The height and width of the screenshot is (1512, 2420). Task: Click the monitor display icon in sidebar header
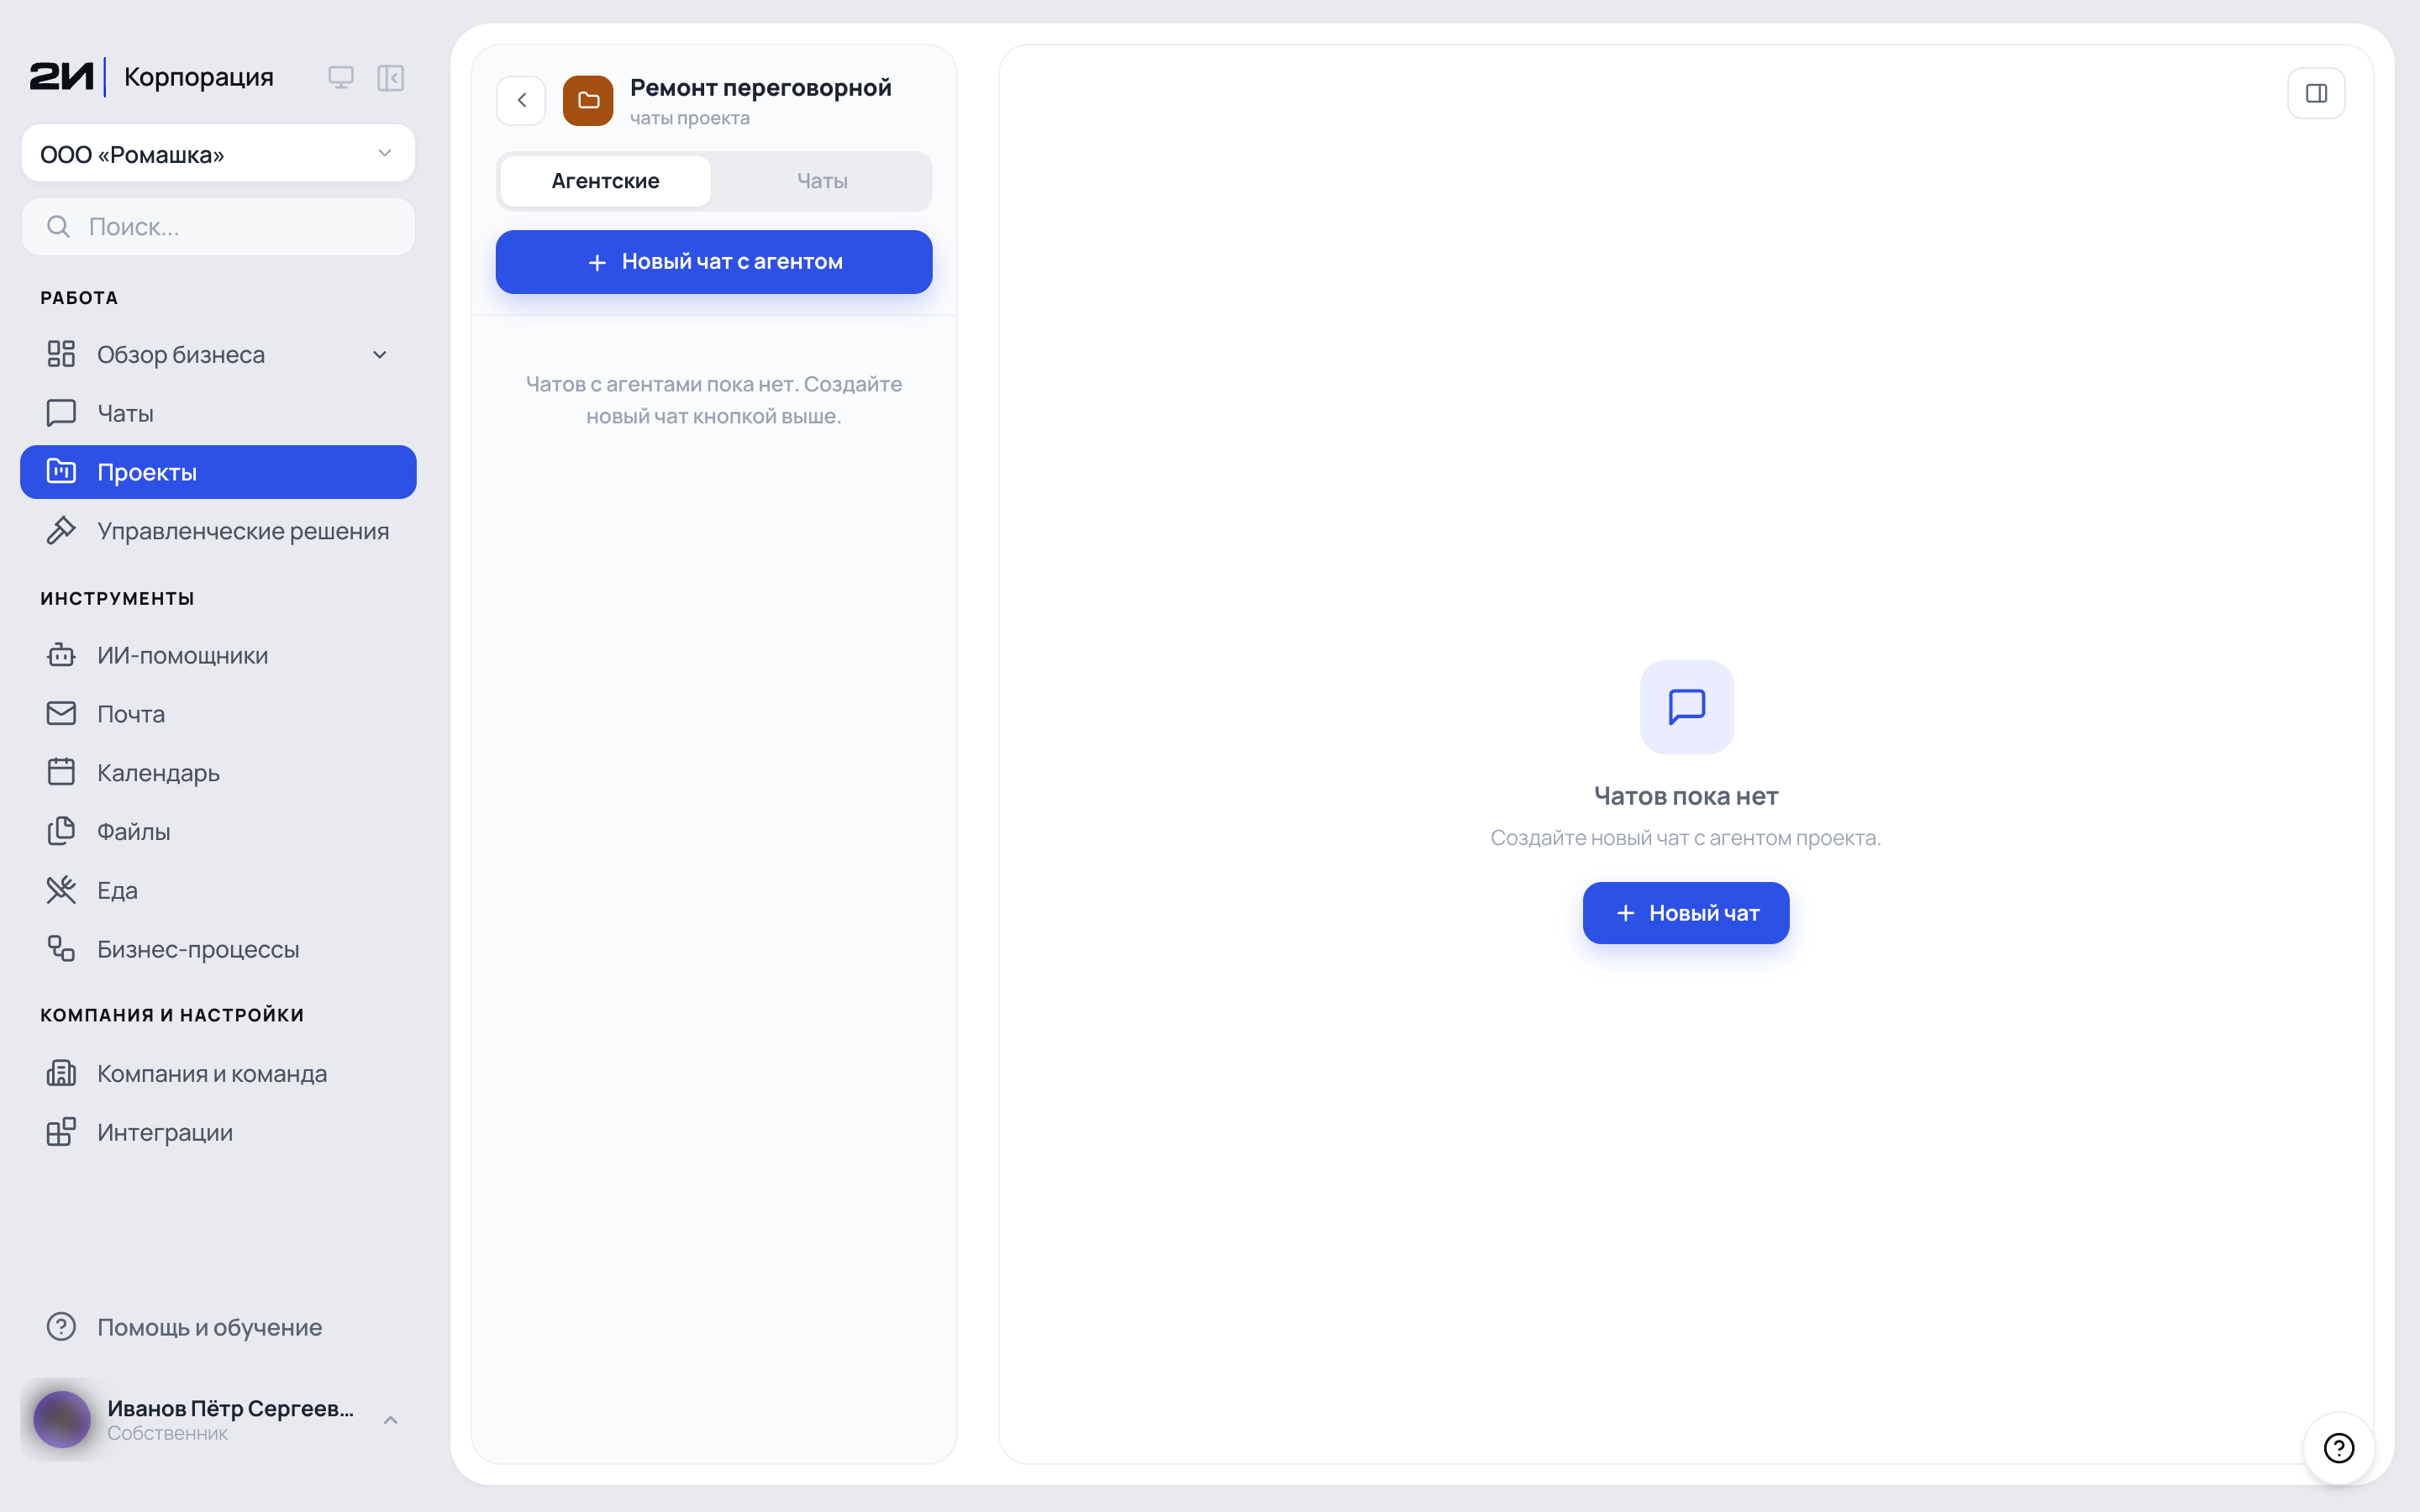341,77
